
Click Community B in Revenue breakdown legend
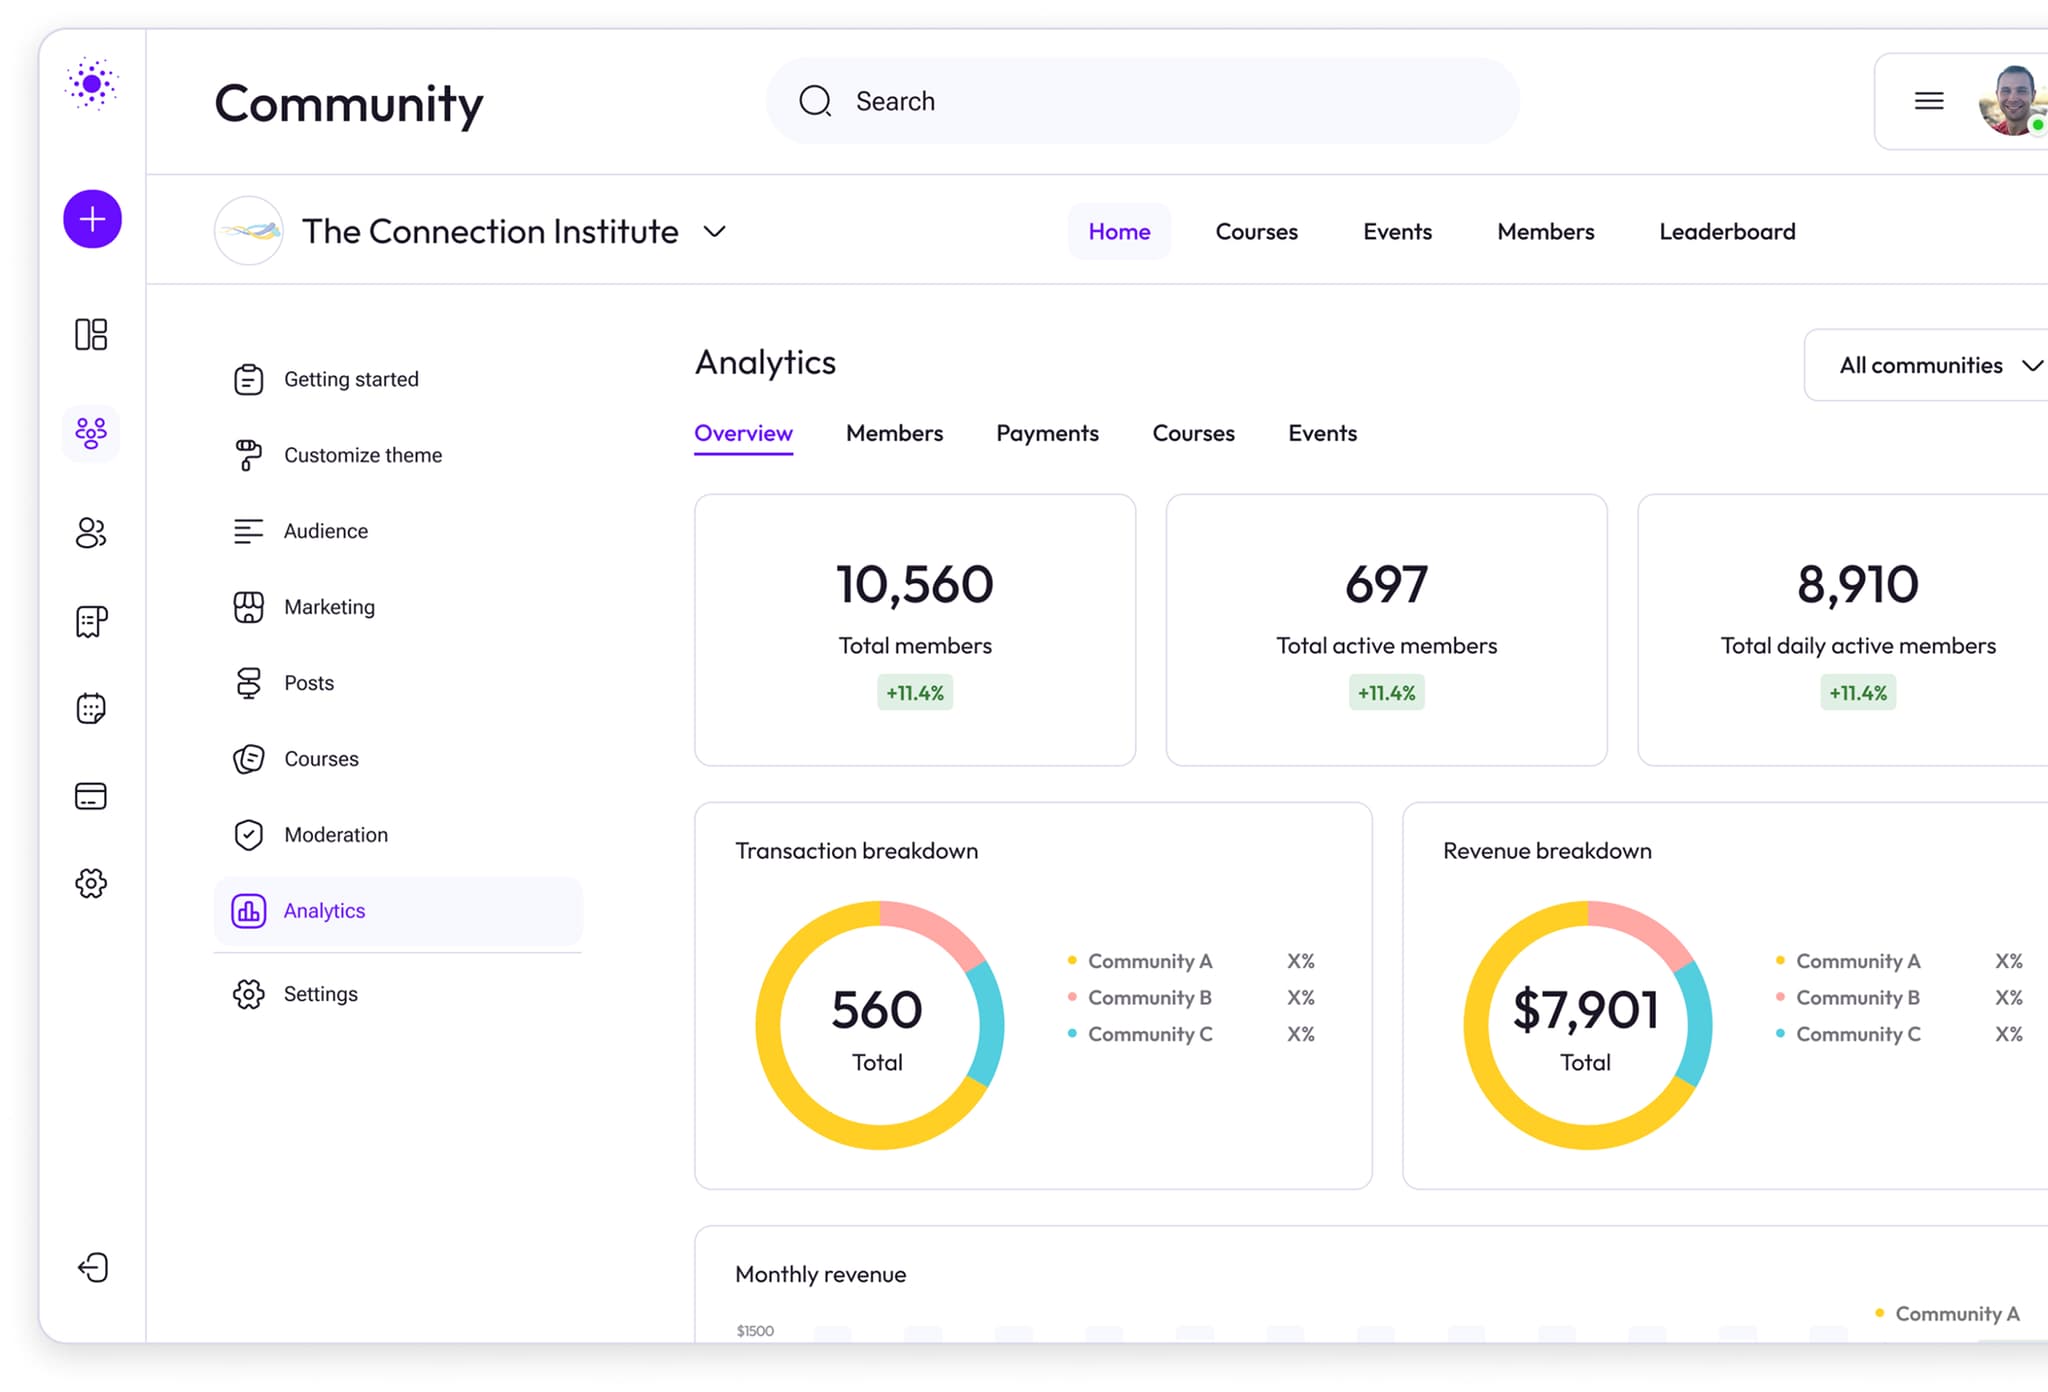click(1858, 998)
